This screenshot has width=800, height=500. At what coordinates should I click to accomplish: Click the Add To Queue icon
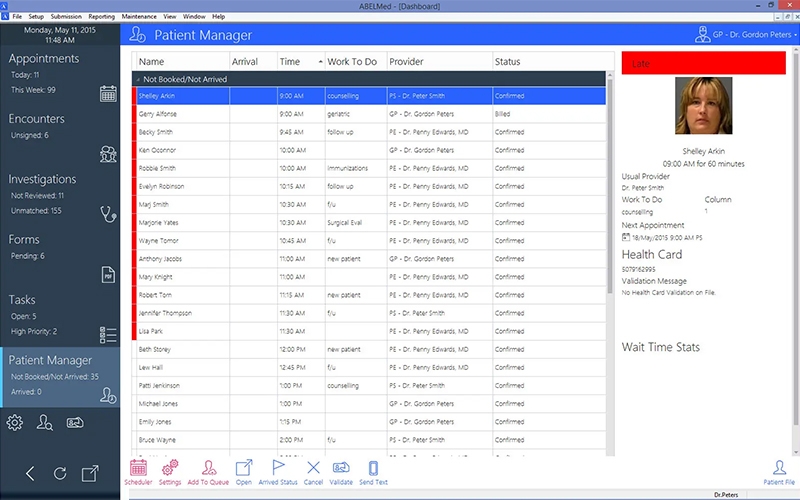point(208,471)
